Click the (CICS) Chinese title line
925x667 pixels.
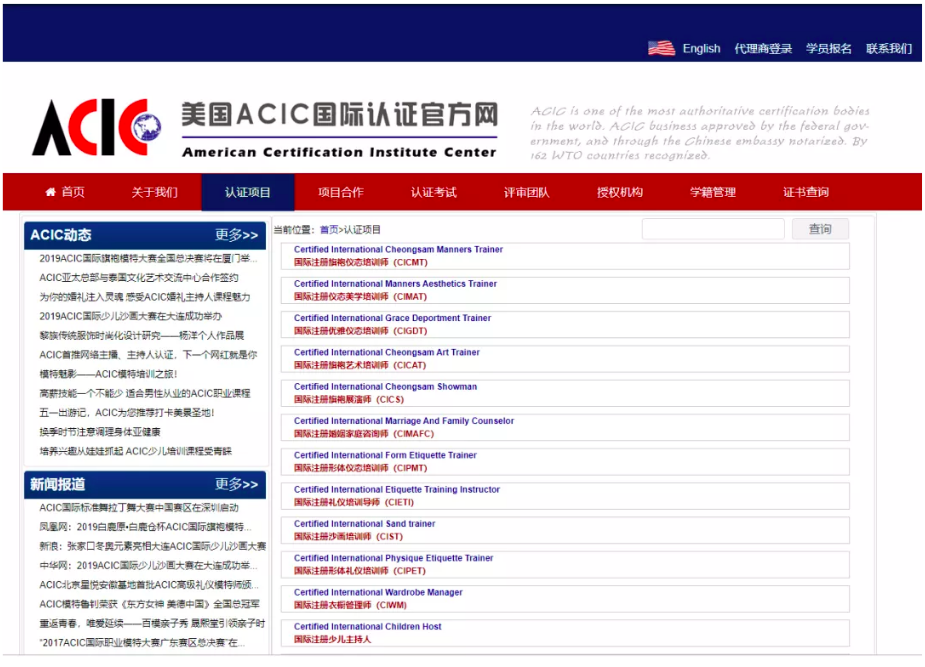tap(349, 399)
